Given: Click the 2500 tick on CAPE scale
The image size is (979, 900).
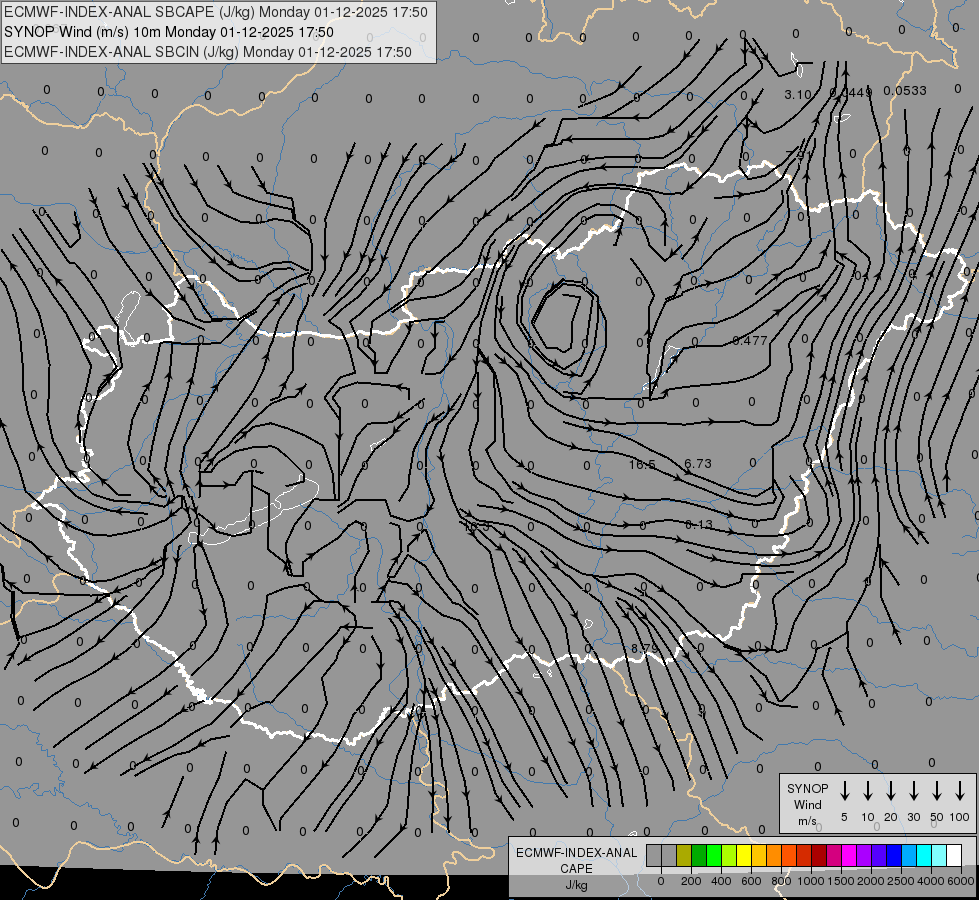Looking at the screenshot, I should pyautogui.click(x=901, y=881).
